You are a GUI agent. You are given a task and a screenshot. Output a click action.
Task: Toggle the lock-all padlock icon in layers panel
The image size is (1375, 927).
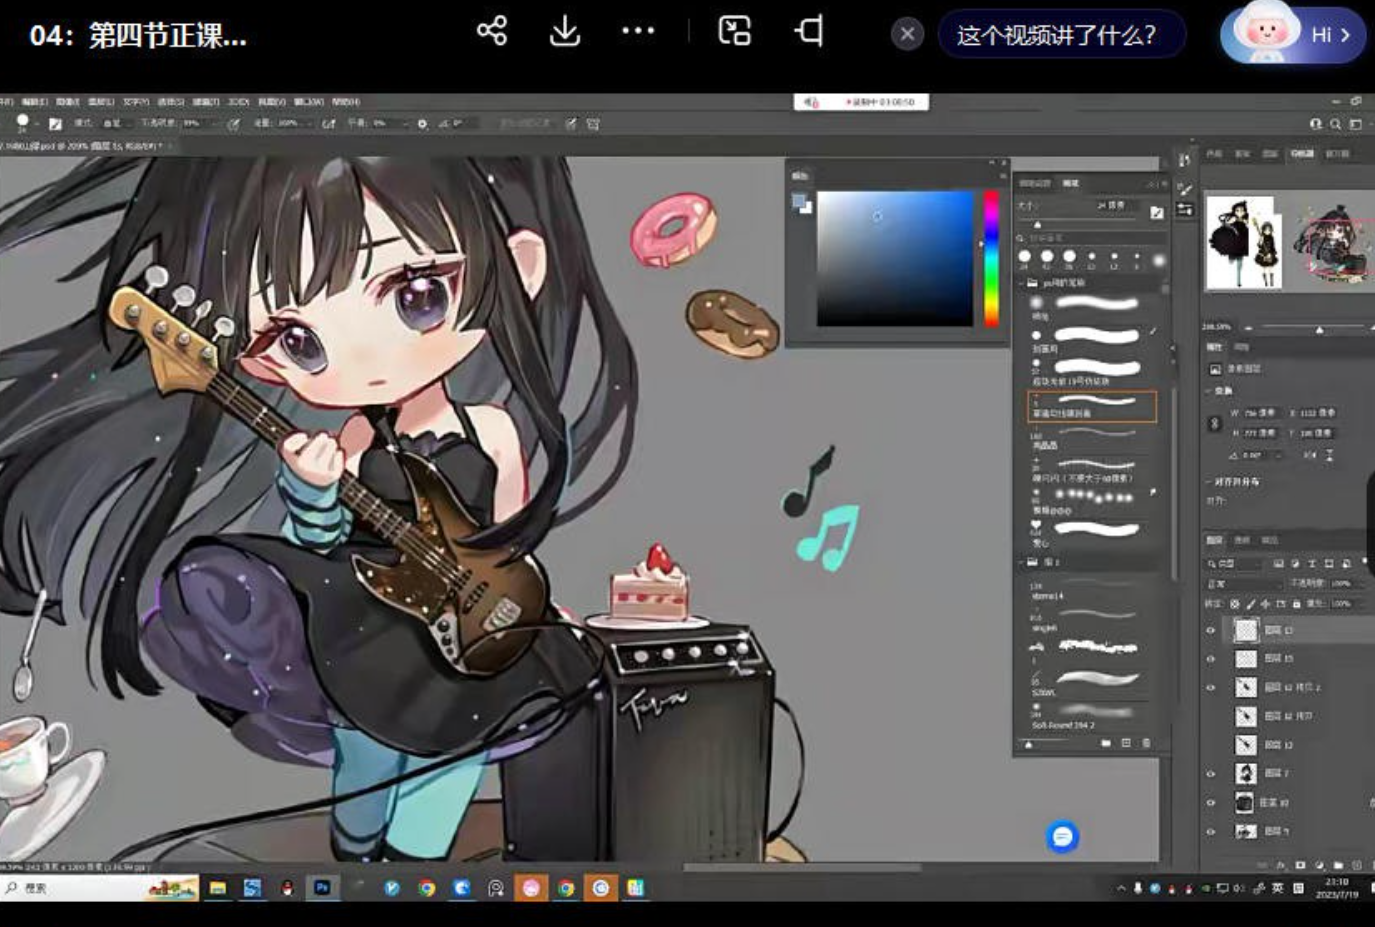tap(1296, 604)
